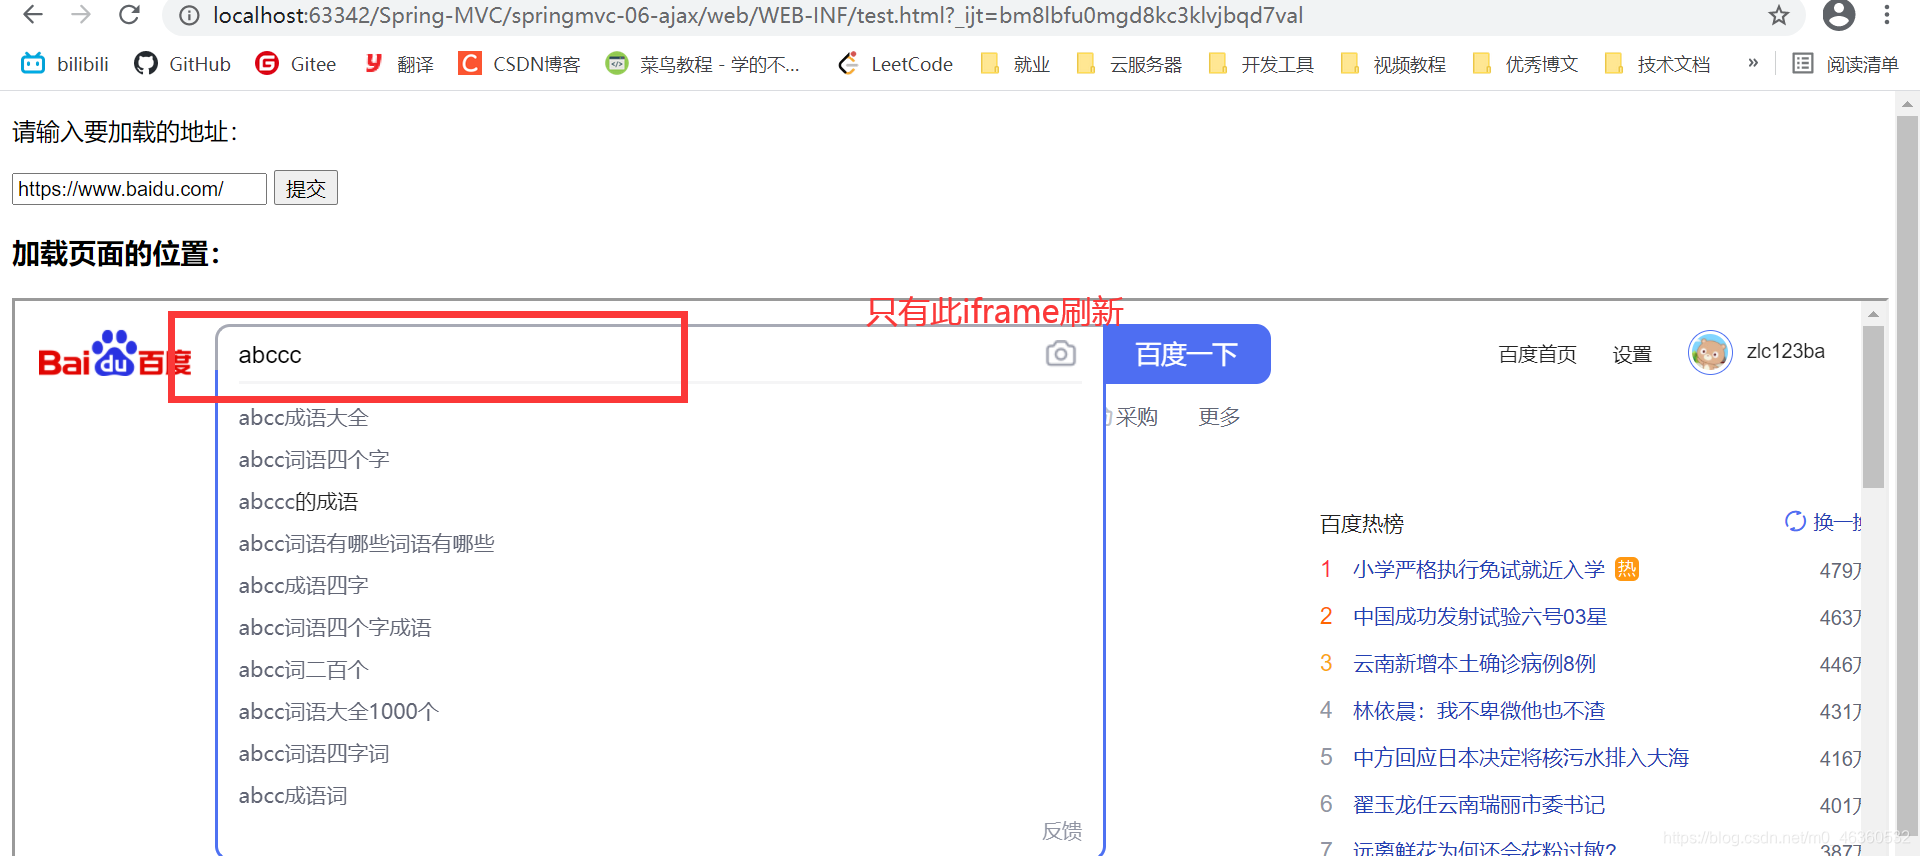Open the LeetCode bookmark
1920x856 pixels.
click(895, 64)
